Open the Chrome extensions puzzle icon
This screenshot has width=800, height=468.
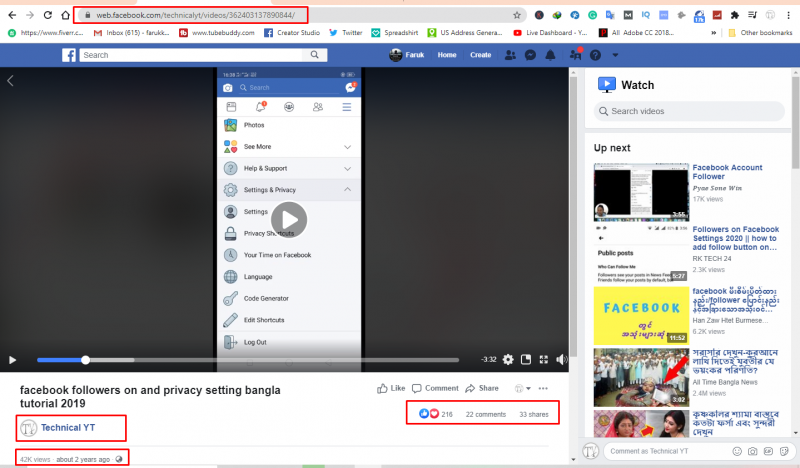pos(734,15)
